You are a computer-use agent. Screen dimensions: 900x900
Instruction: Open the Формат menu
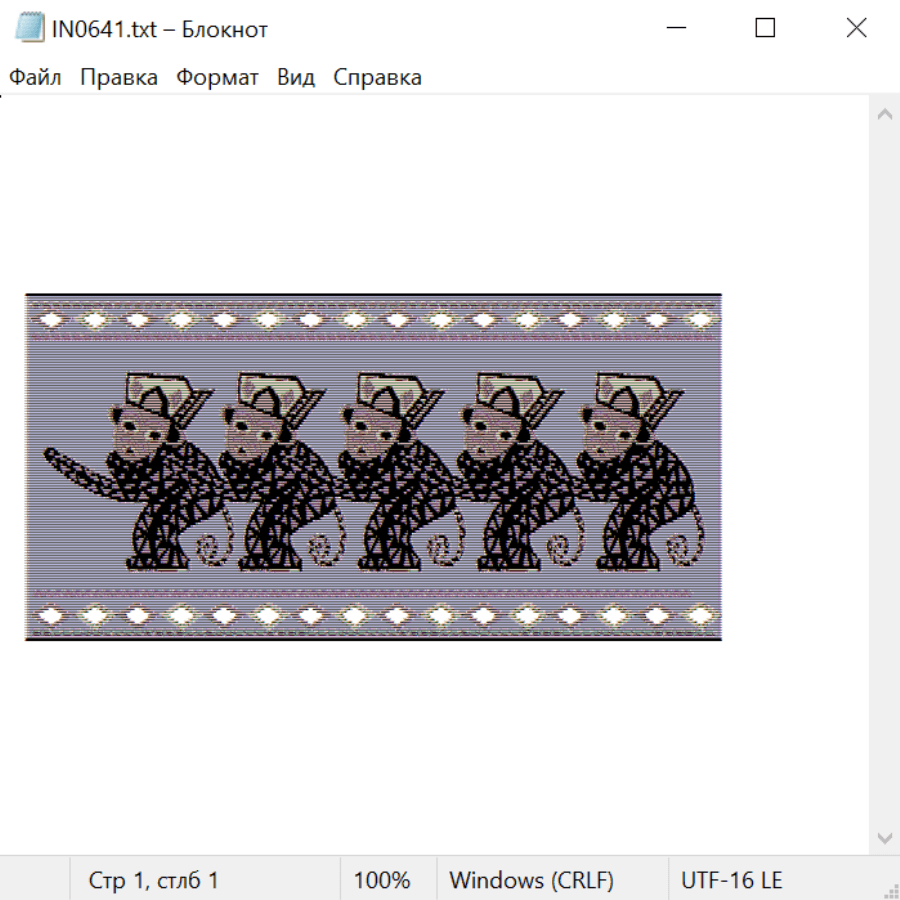(217, 78)
